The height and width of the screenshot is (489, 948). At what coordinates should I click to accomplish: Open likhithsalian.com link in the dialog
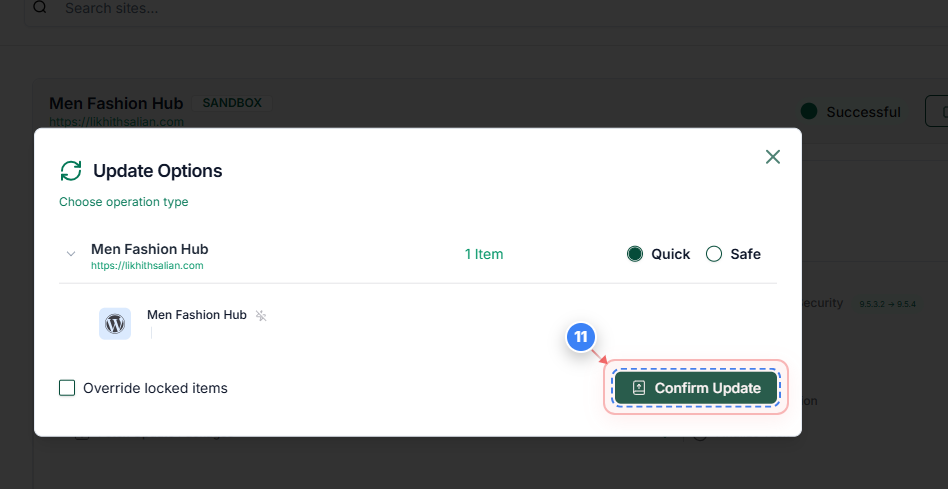(147, 265)
